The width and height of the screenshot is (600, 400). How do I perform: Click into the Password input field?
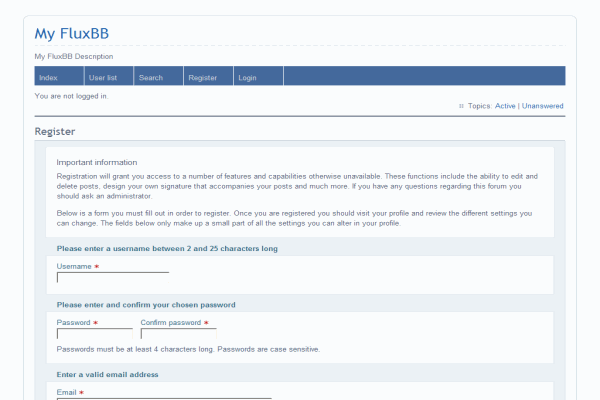pos(94,335)
